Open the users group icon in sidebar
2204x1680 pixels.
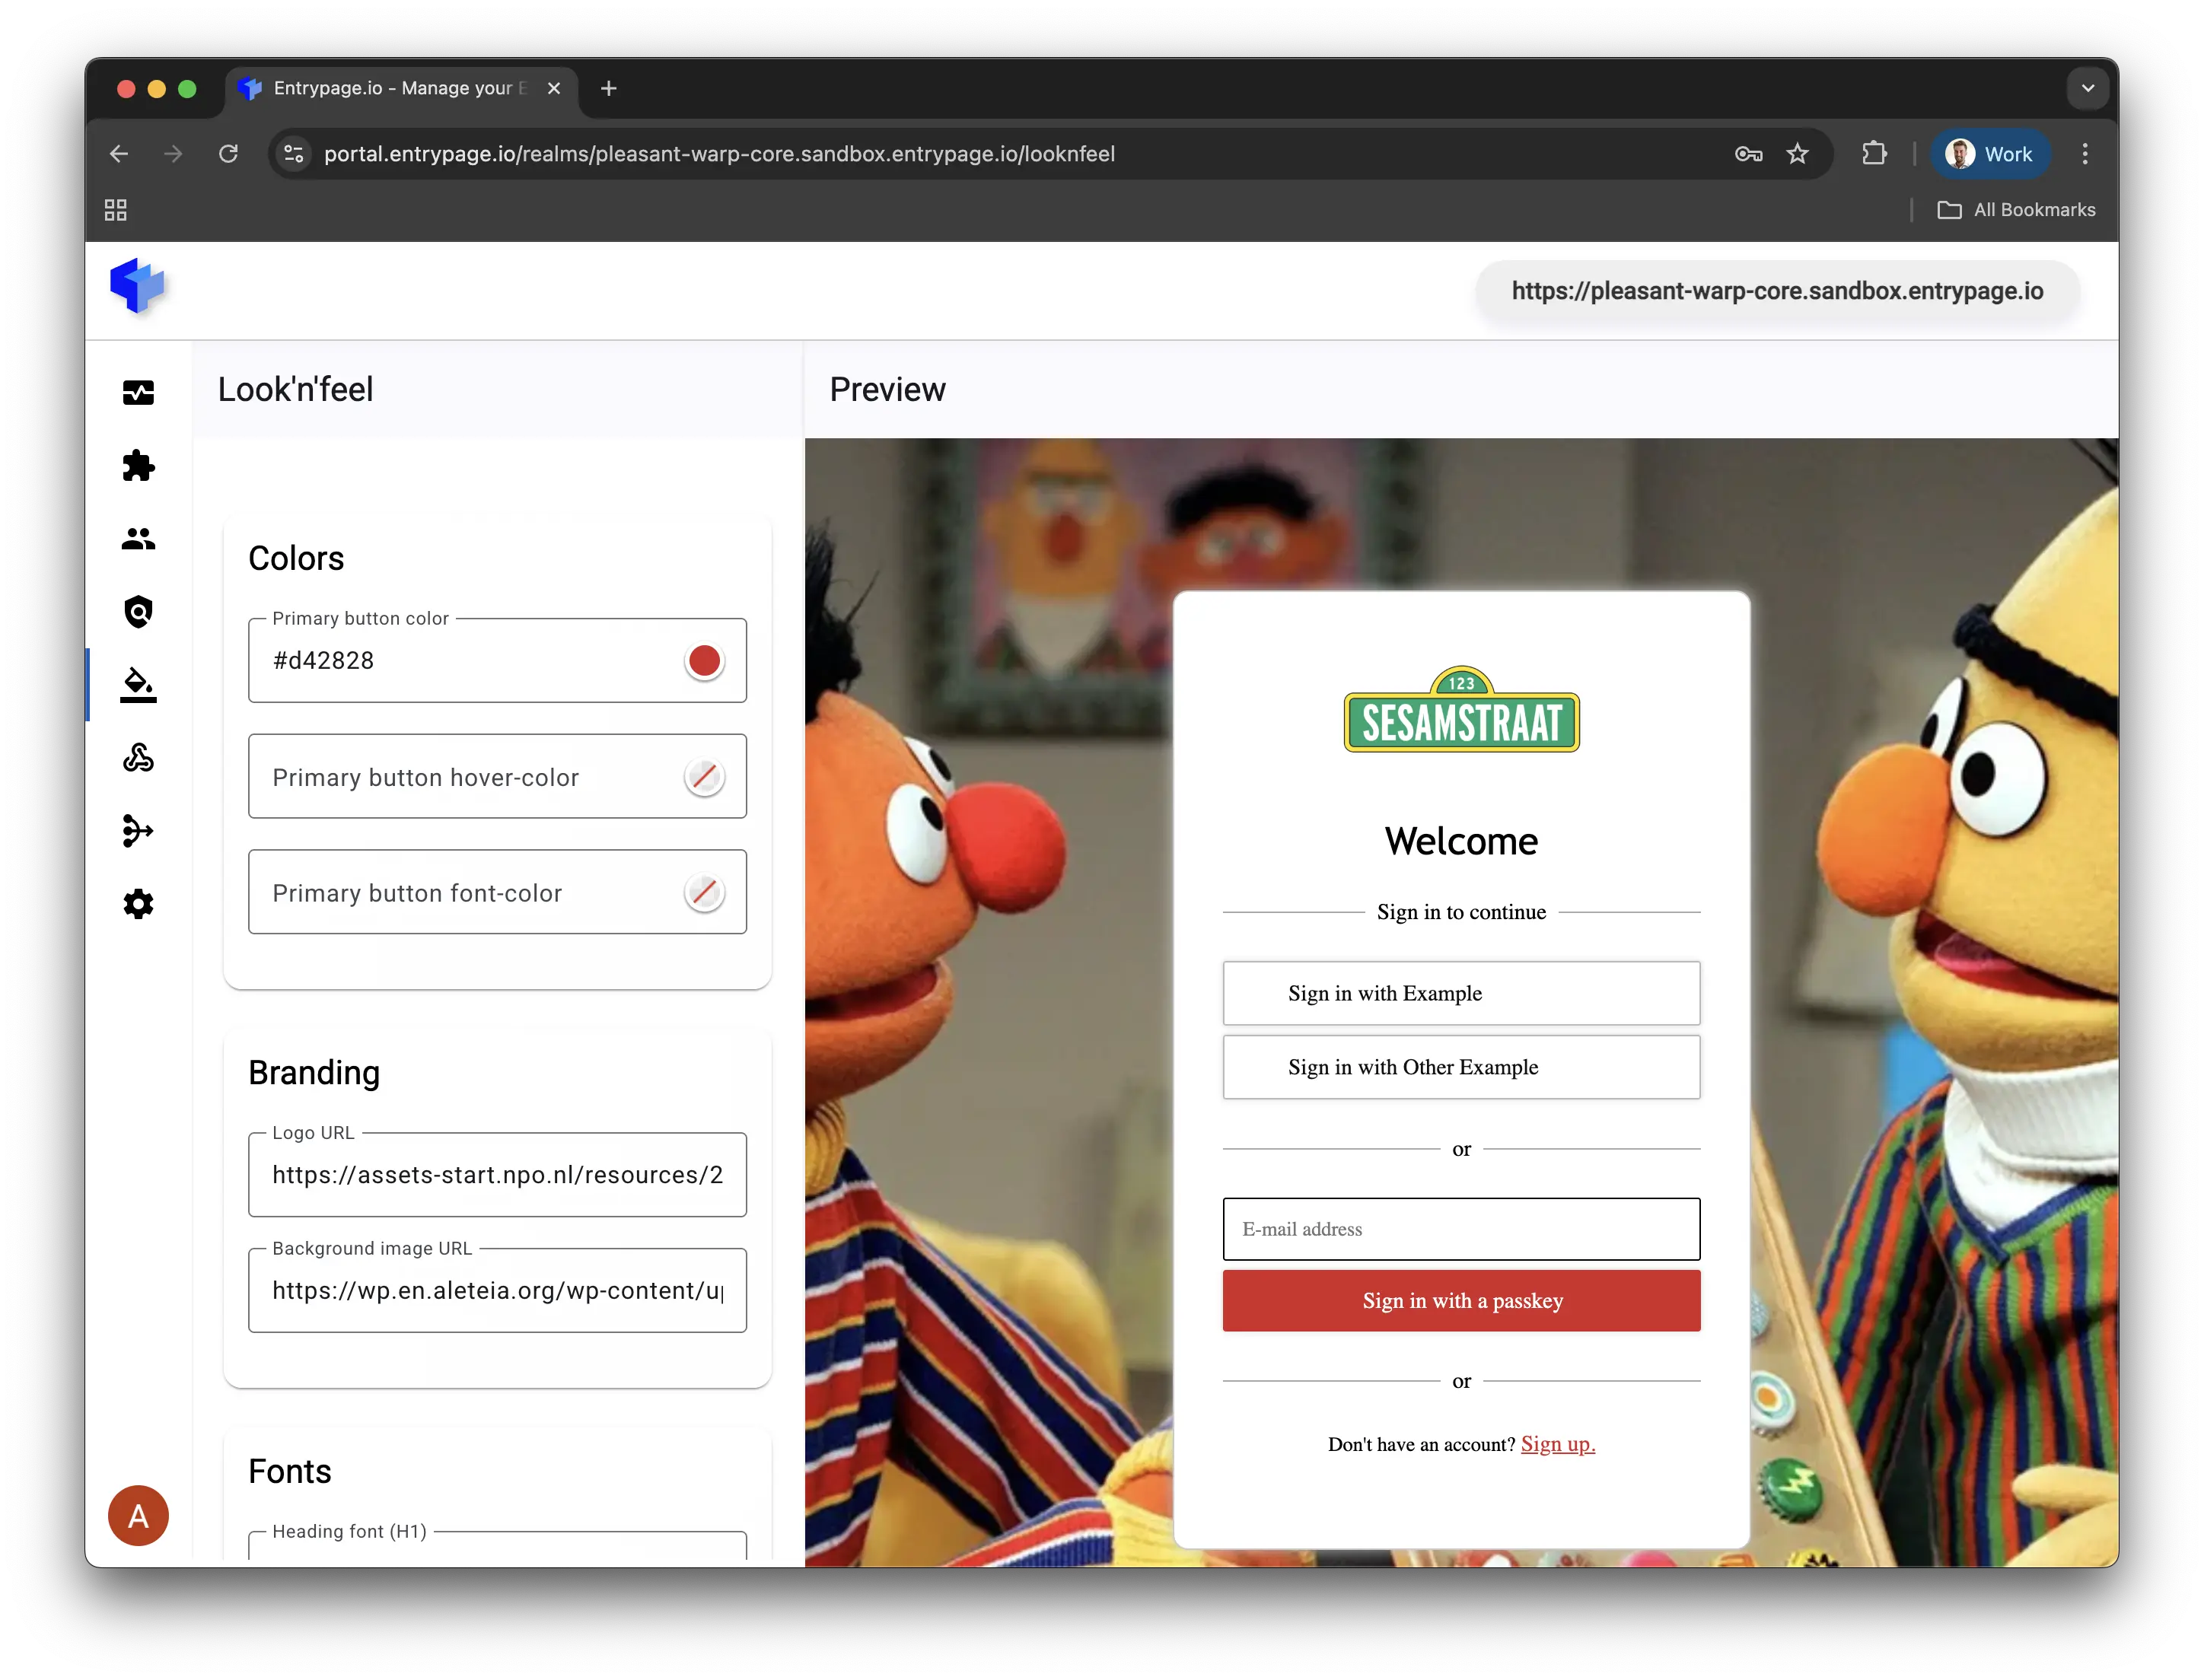point(138,539)
